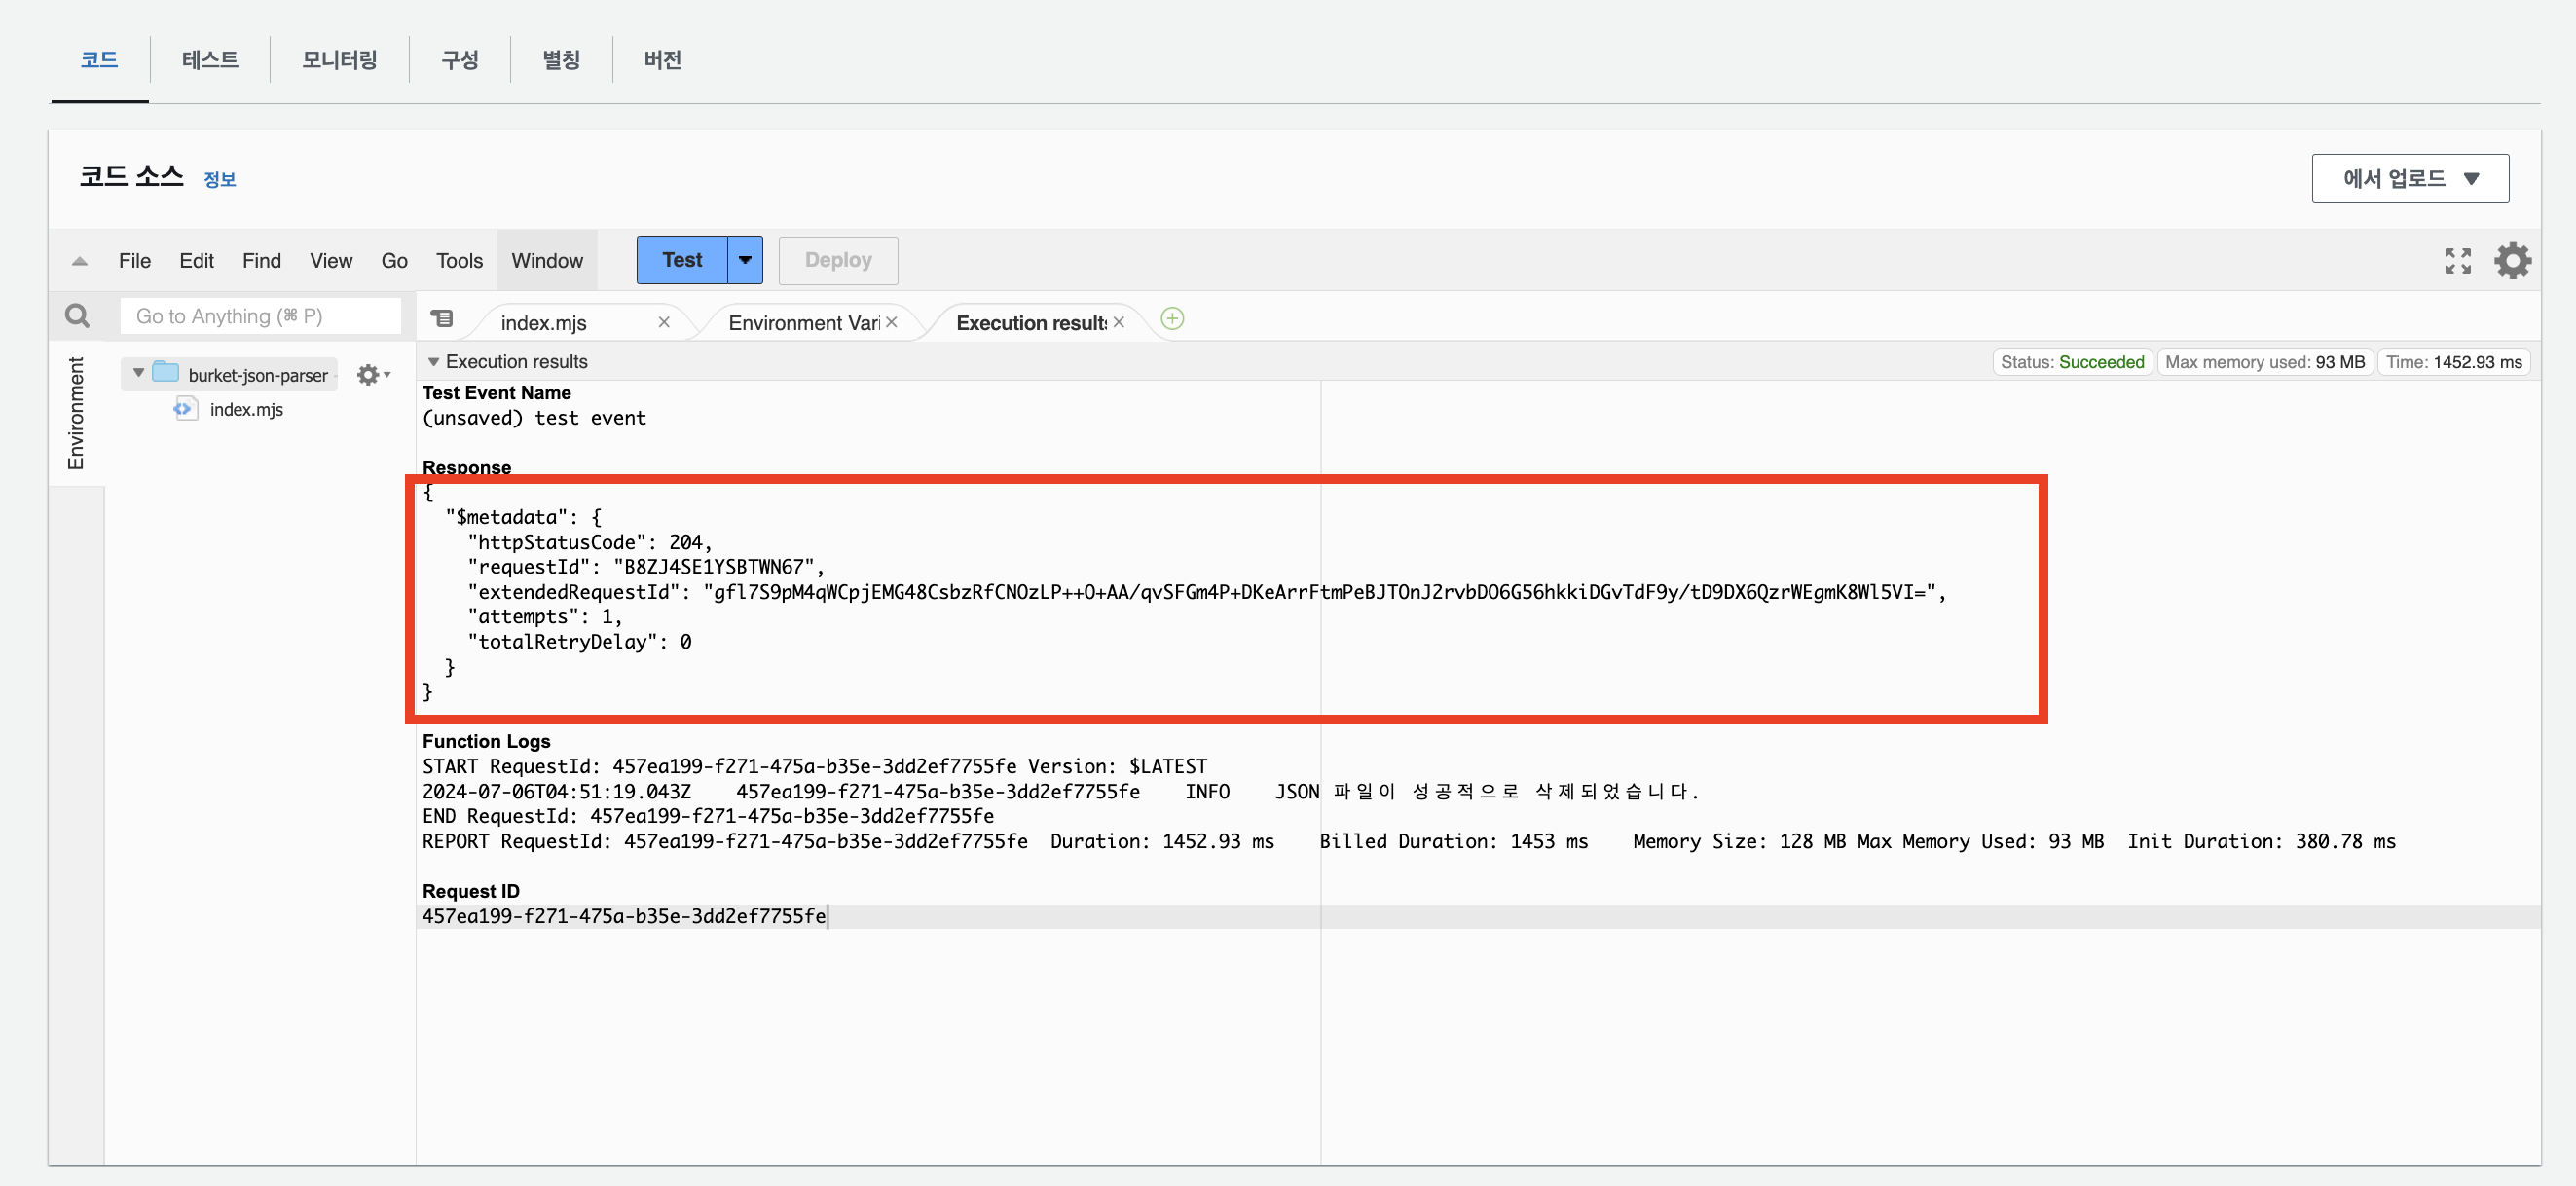Collapse the menu bar with up arrow

(80, 261)
